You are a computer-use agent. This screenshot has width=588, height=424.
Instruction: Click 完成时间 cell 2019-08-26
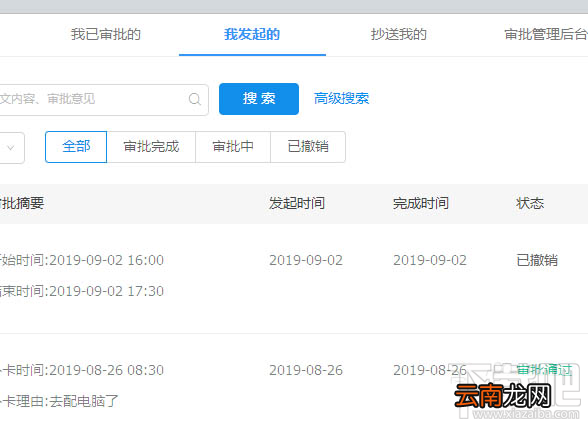[430, 370]
